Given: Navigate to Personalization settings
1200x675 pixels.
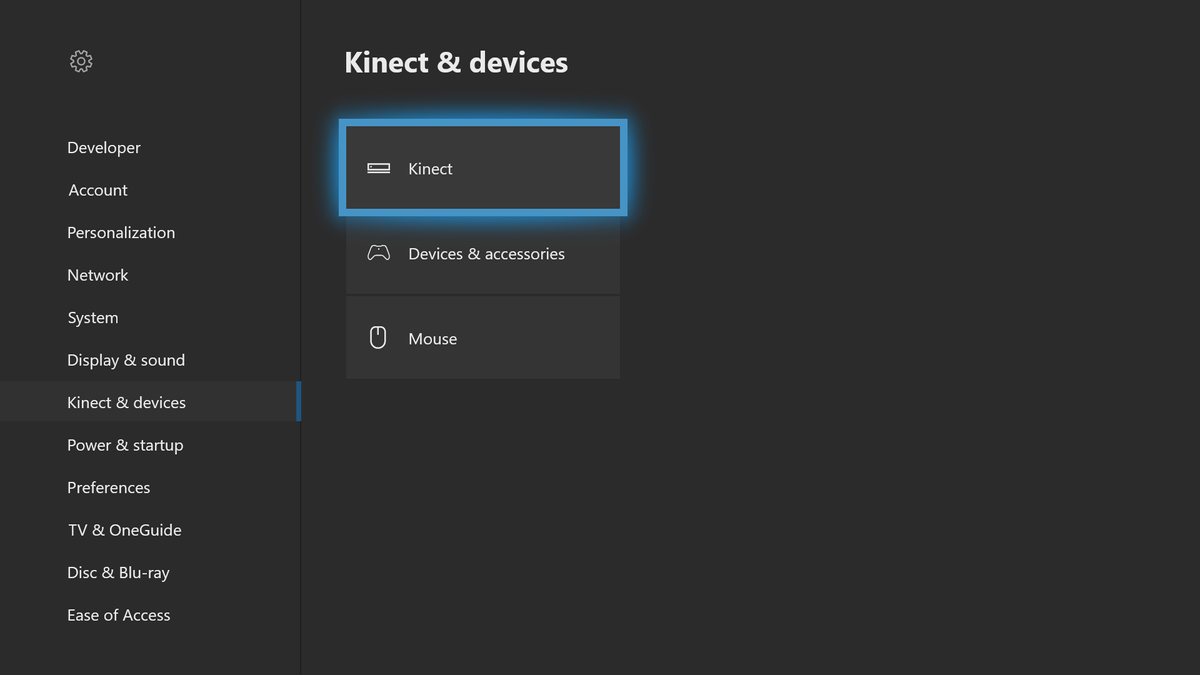Looking at the screenshot, I should click(x=120, y=232).
